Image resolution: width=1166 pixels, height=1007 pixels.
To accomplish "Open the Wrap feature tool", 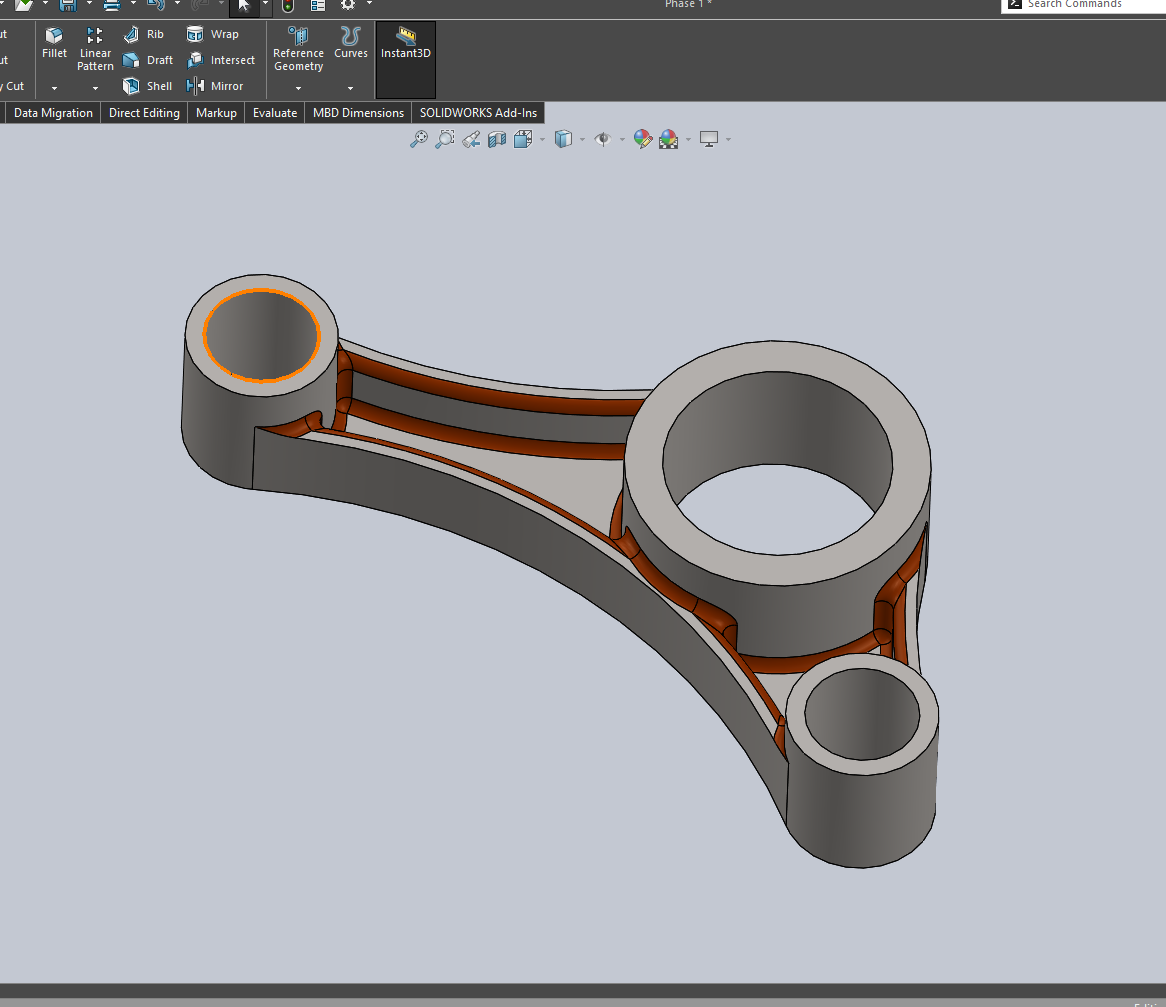I will (211, 33).
